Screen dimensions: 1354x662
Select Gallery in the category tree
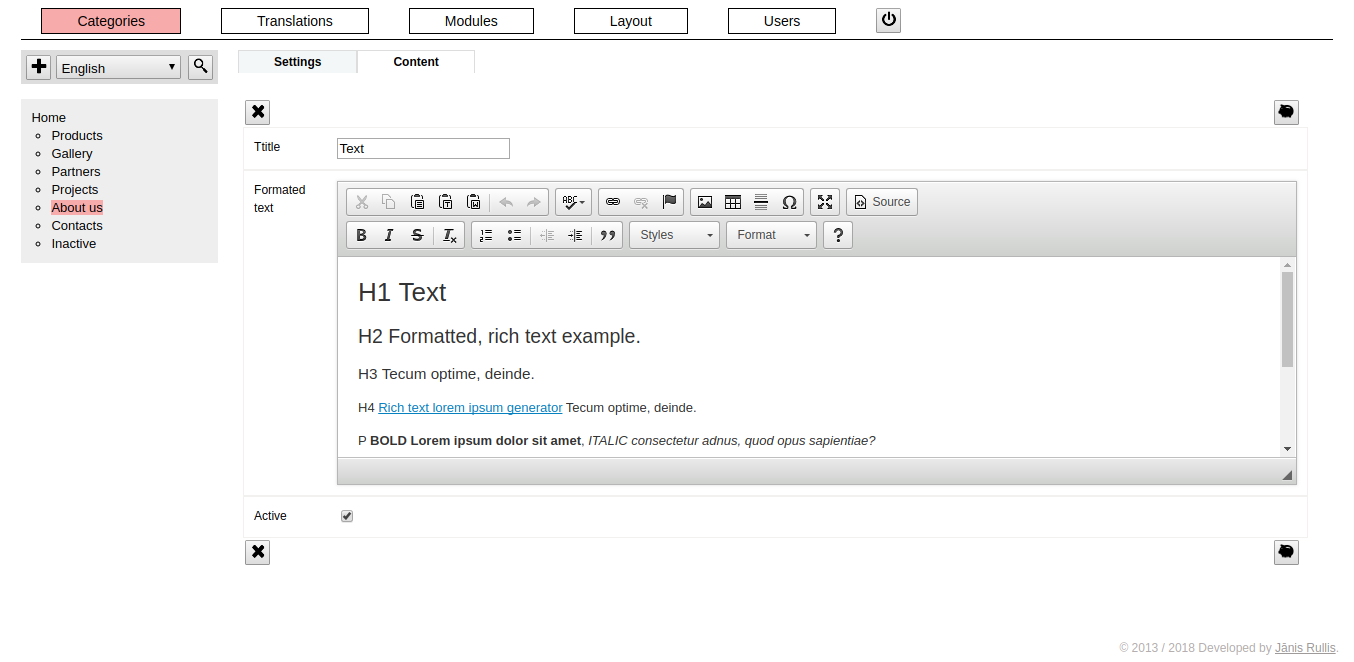coord(72,154)
